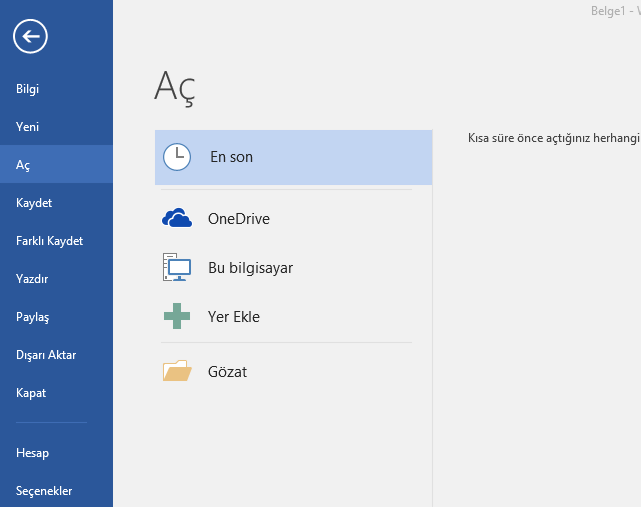The image size is (641, 507).
Task: Choose Kaydet from the sidebar
Action: pyautogui.click(x=34, y=203)
